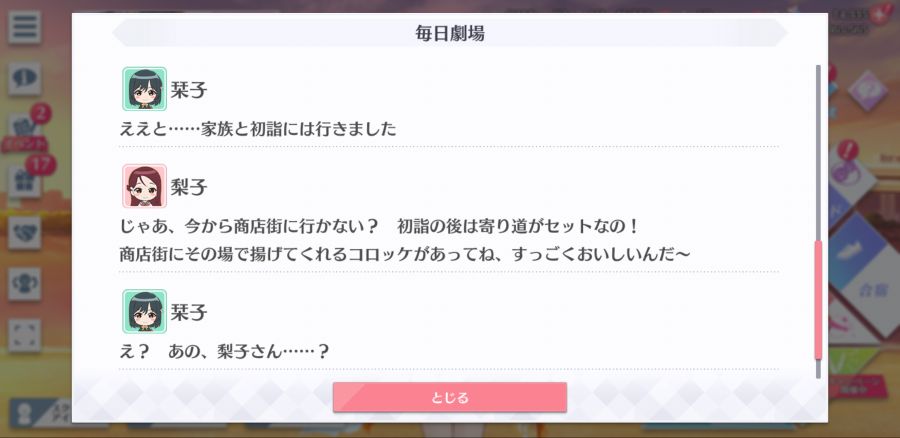
Task: Click the purple diamond chat icon
Action: (x=867, y=90)
